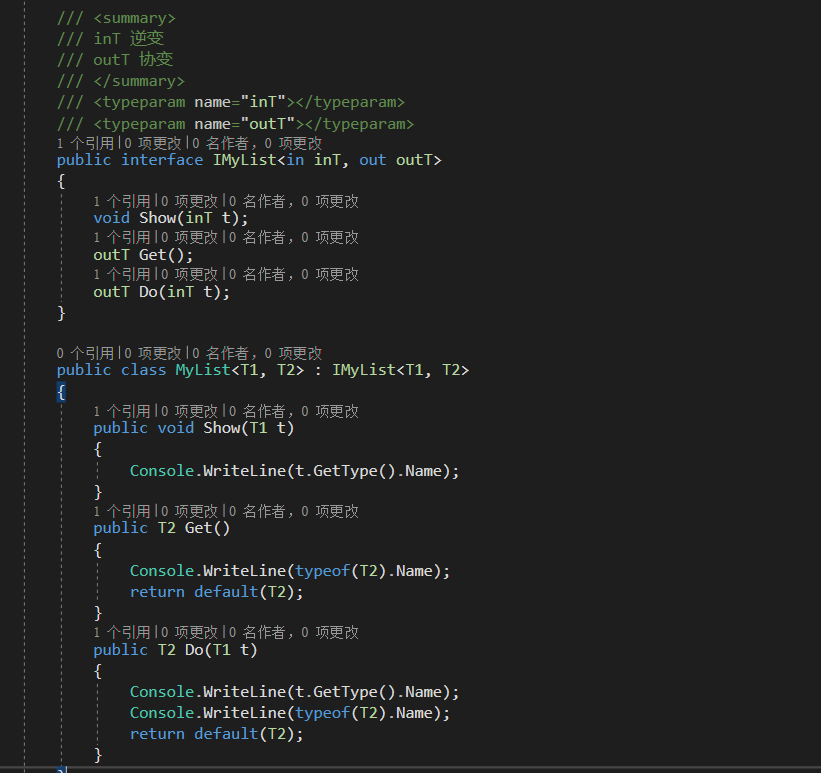Viewport: 821px width, 773px height.
Task: Open '1 个引用' above the IMyList interface declaration
Action: 85,143
